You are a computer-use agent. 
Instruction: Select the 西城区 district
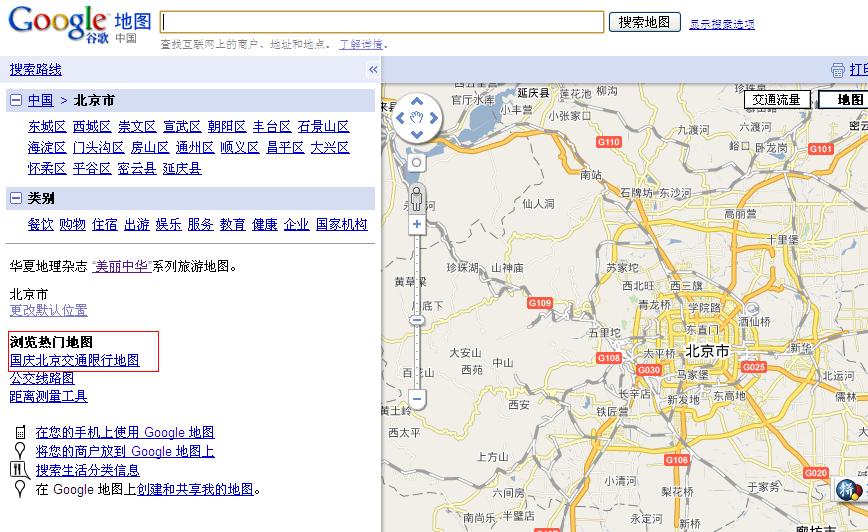92,127
